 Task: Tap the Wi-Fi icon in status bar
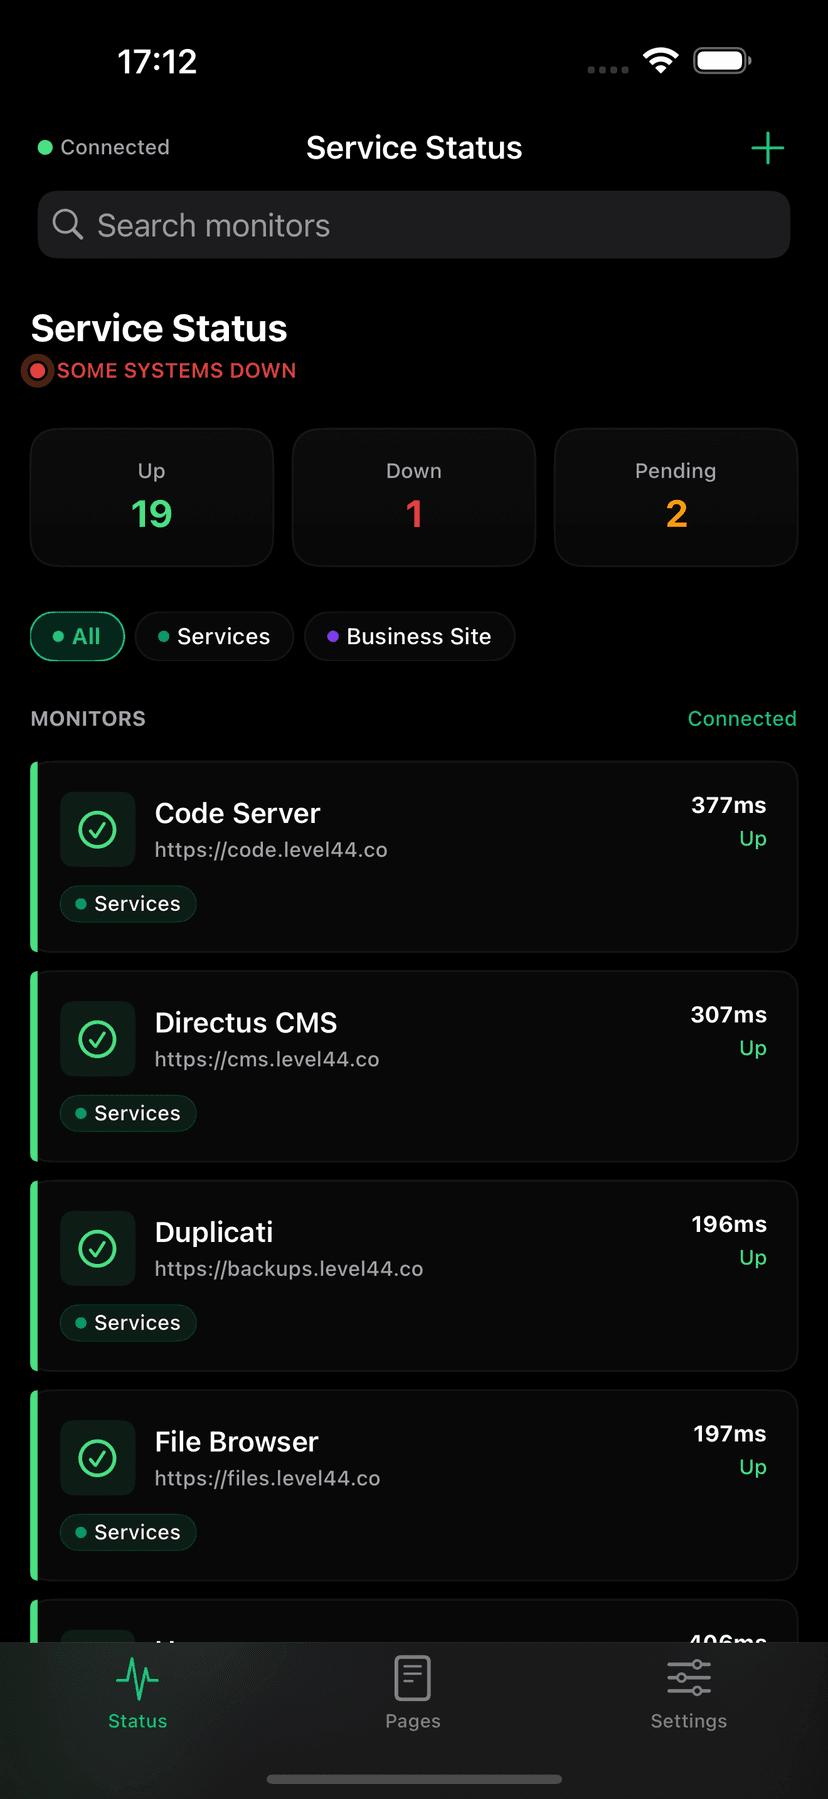pos(660,60)
